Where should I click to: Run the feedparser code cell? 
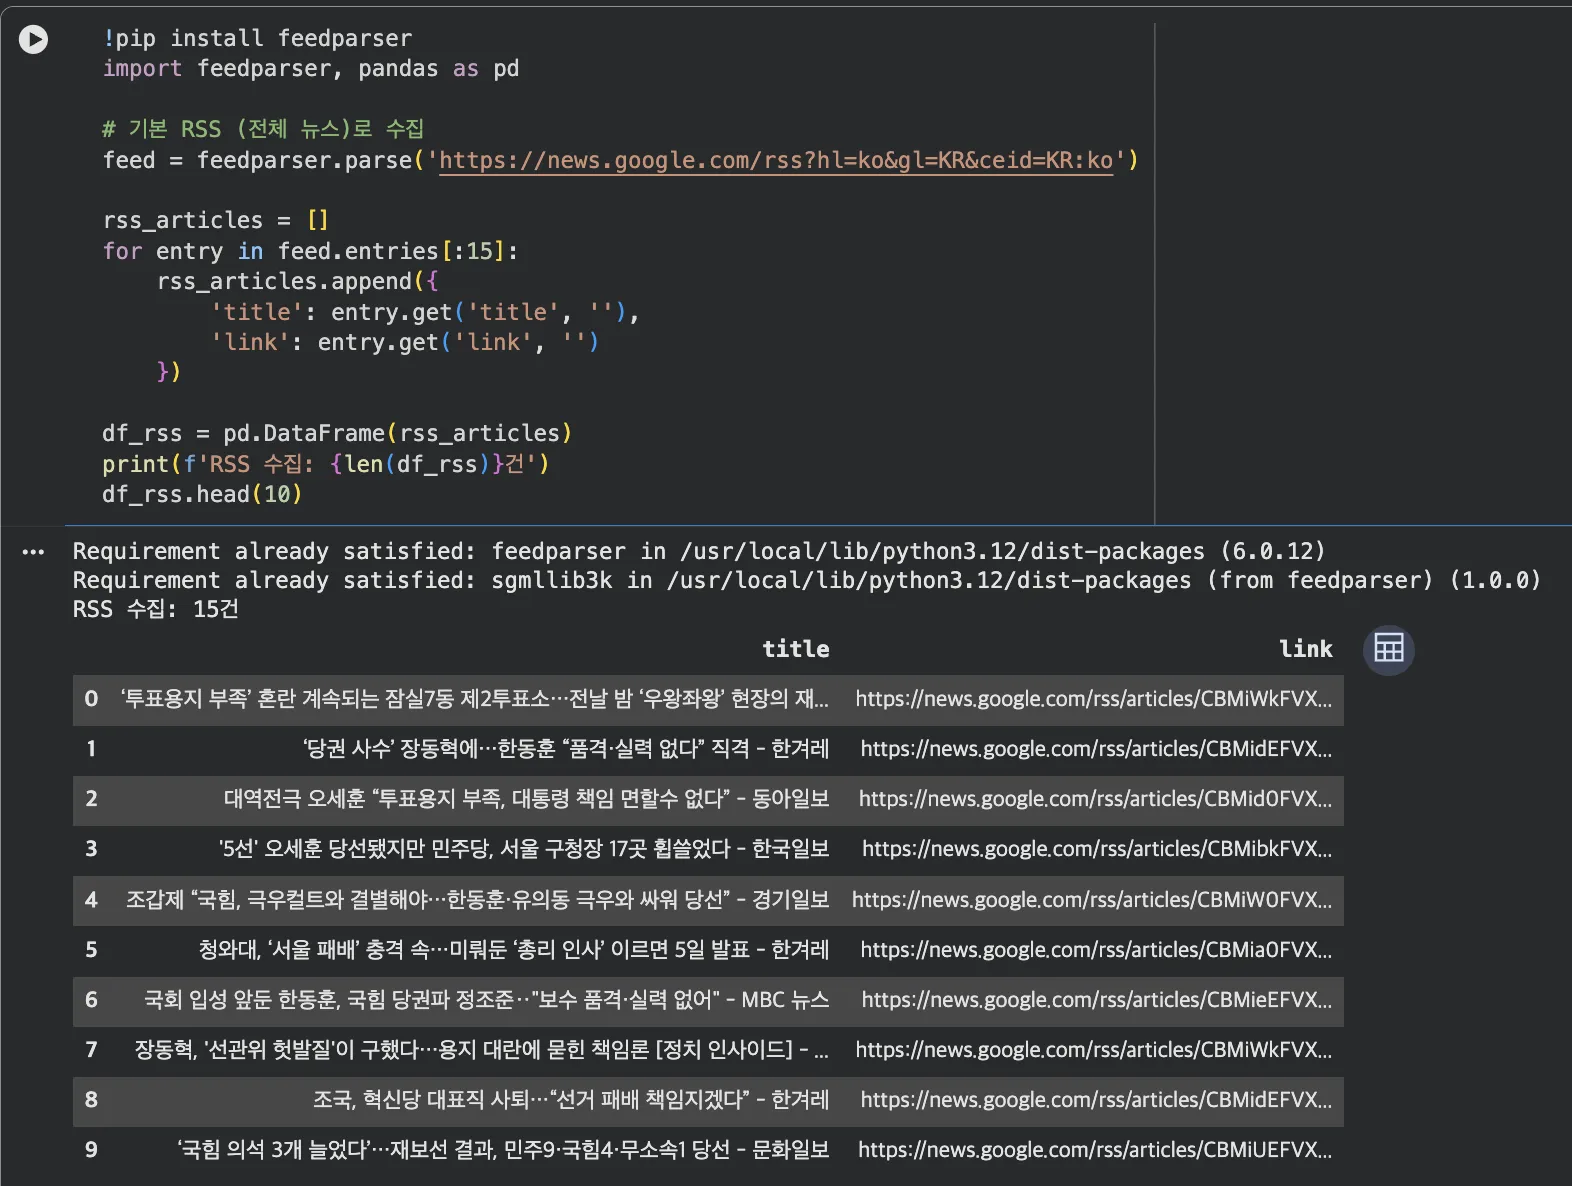pyautogui.click(x=33, y=39)
